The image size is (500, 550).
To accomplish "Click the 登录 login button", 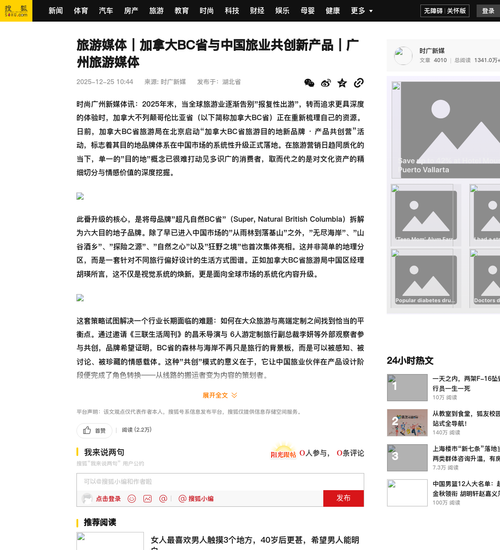I will 488,11.
